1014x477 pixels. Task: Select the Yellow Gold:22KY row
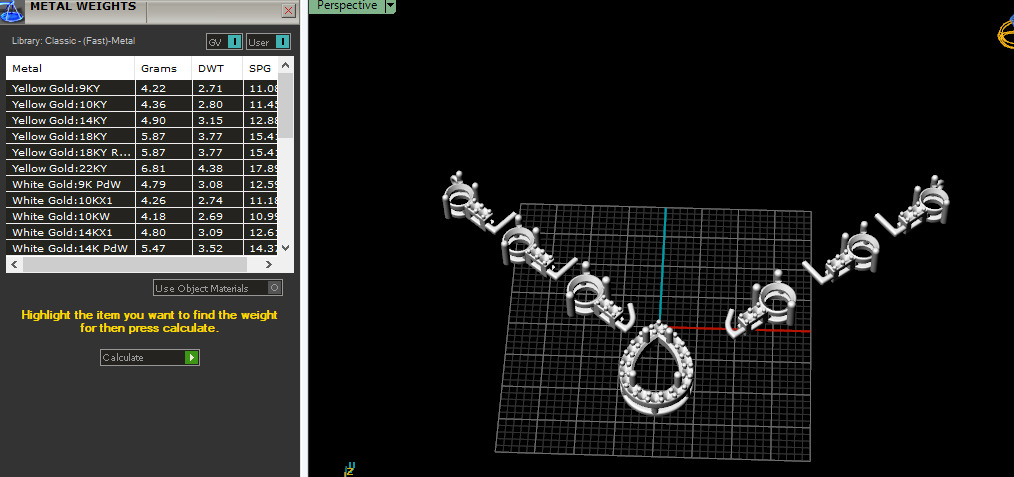click(x=142, y=168)
